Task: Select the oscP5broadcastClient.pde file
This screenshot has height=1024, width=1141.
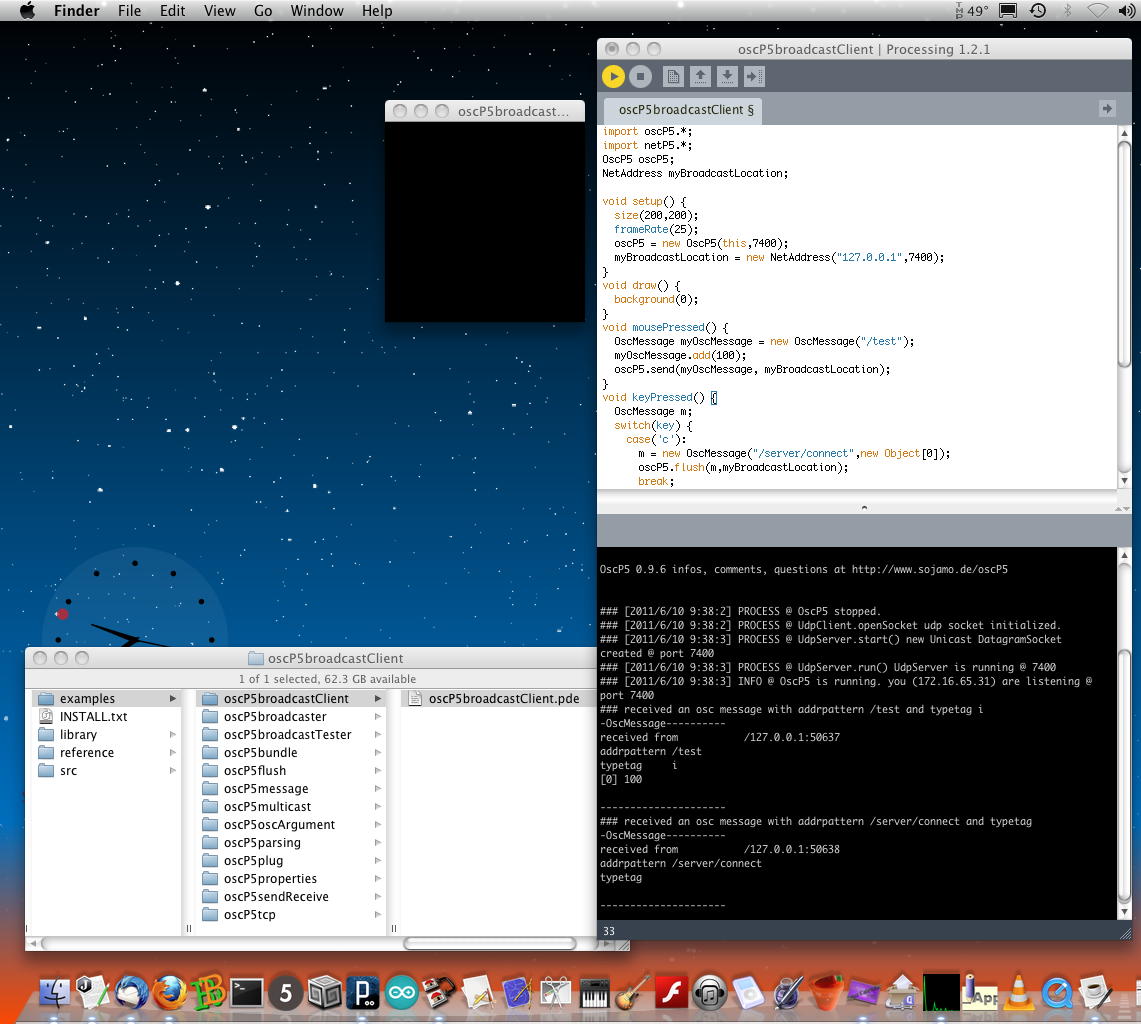Action: click(503, 698)
